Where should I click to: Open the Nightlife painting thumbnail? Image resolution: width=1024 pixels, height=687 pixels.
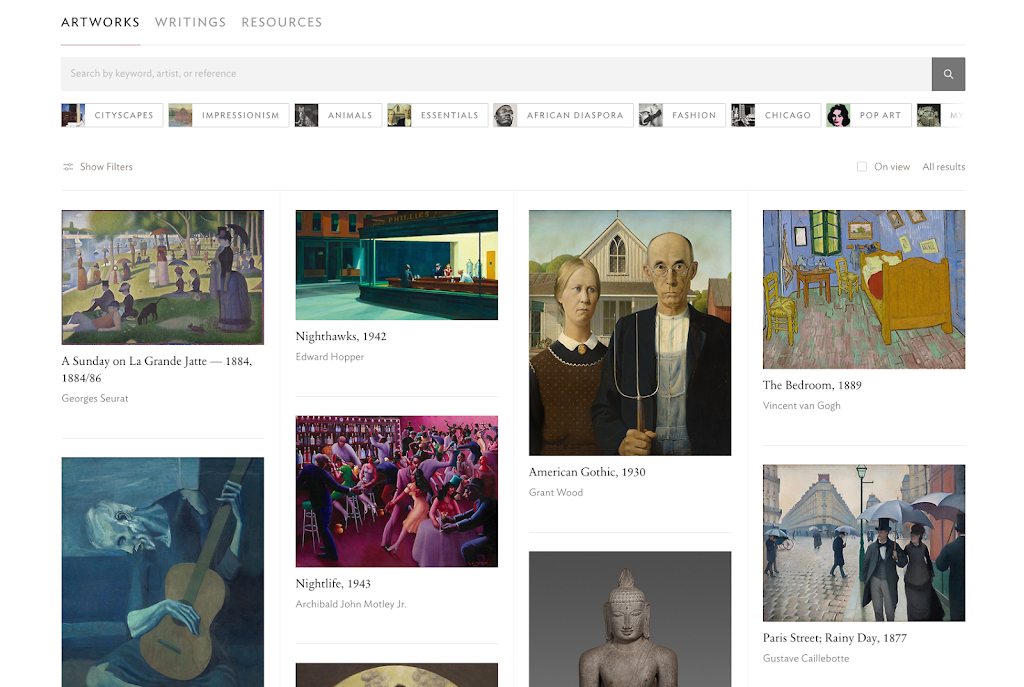pyautogui.click(x=396, y=491)
